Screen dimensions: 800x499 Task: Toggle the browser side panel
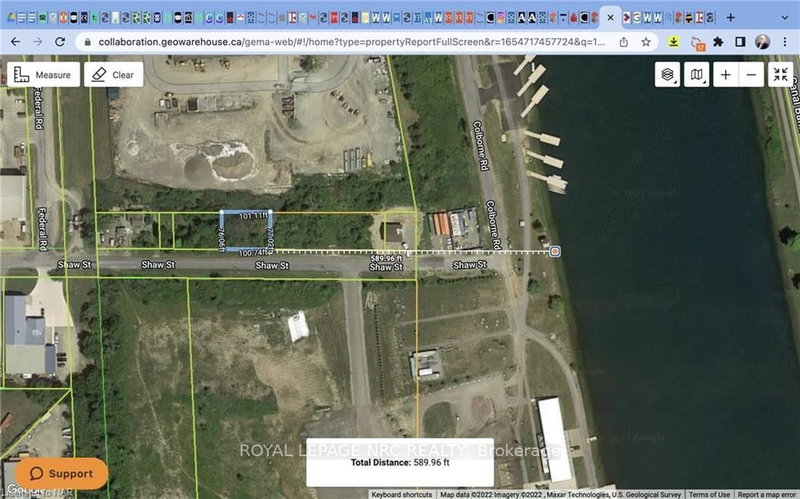click(x=740, y=42)
